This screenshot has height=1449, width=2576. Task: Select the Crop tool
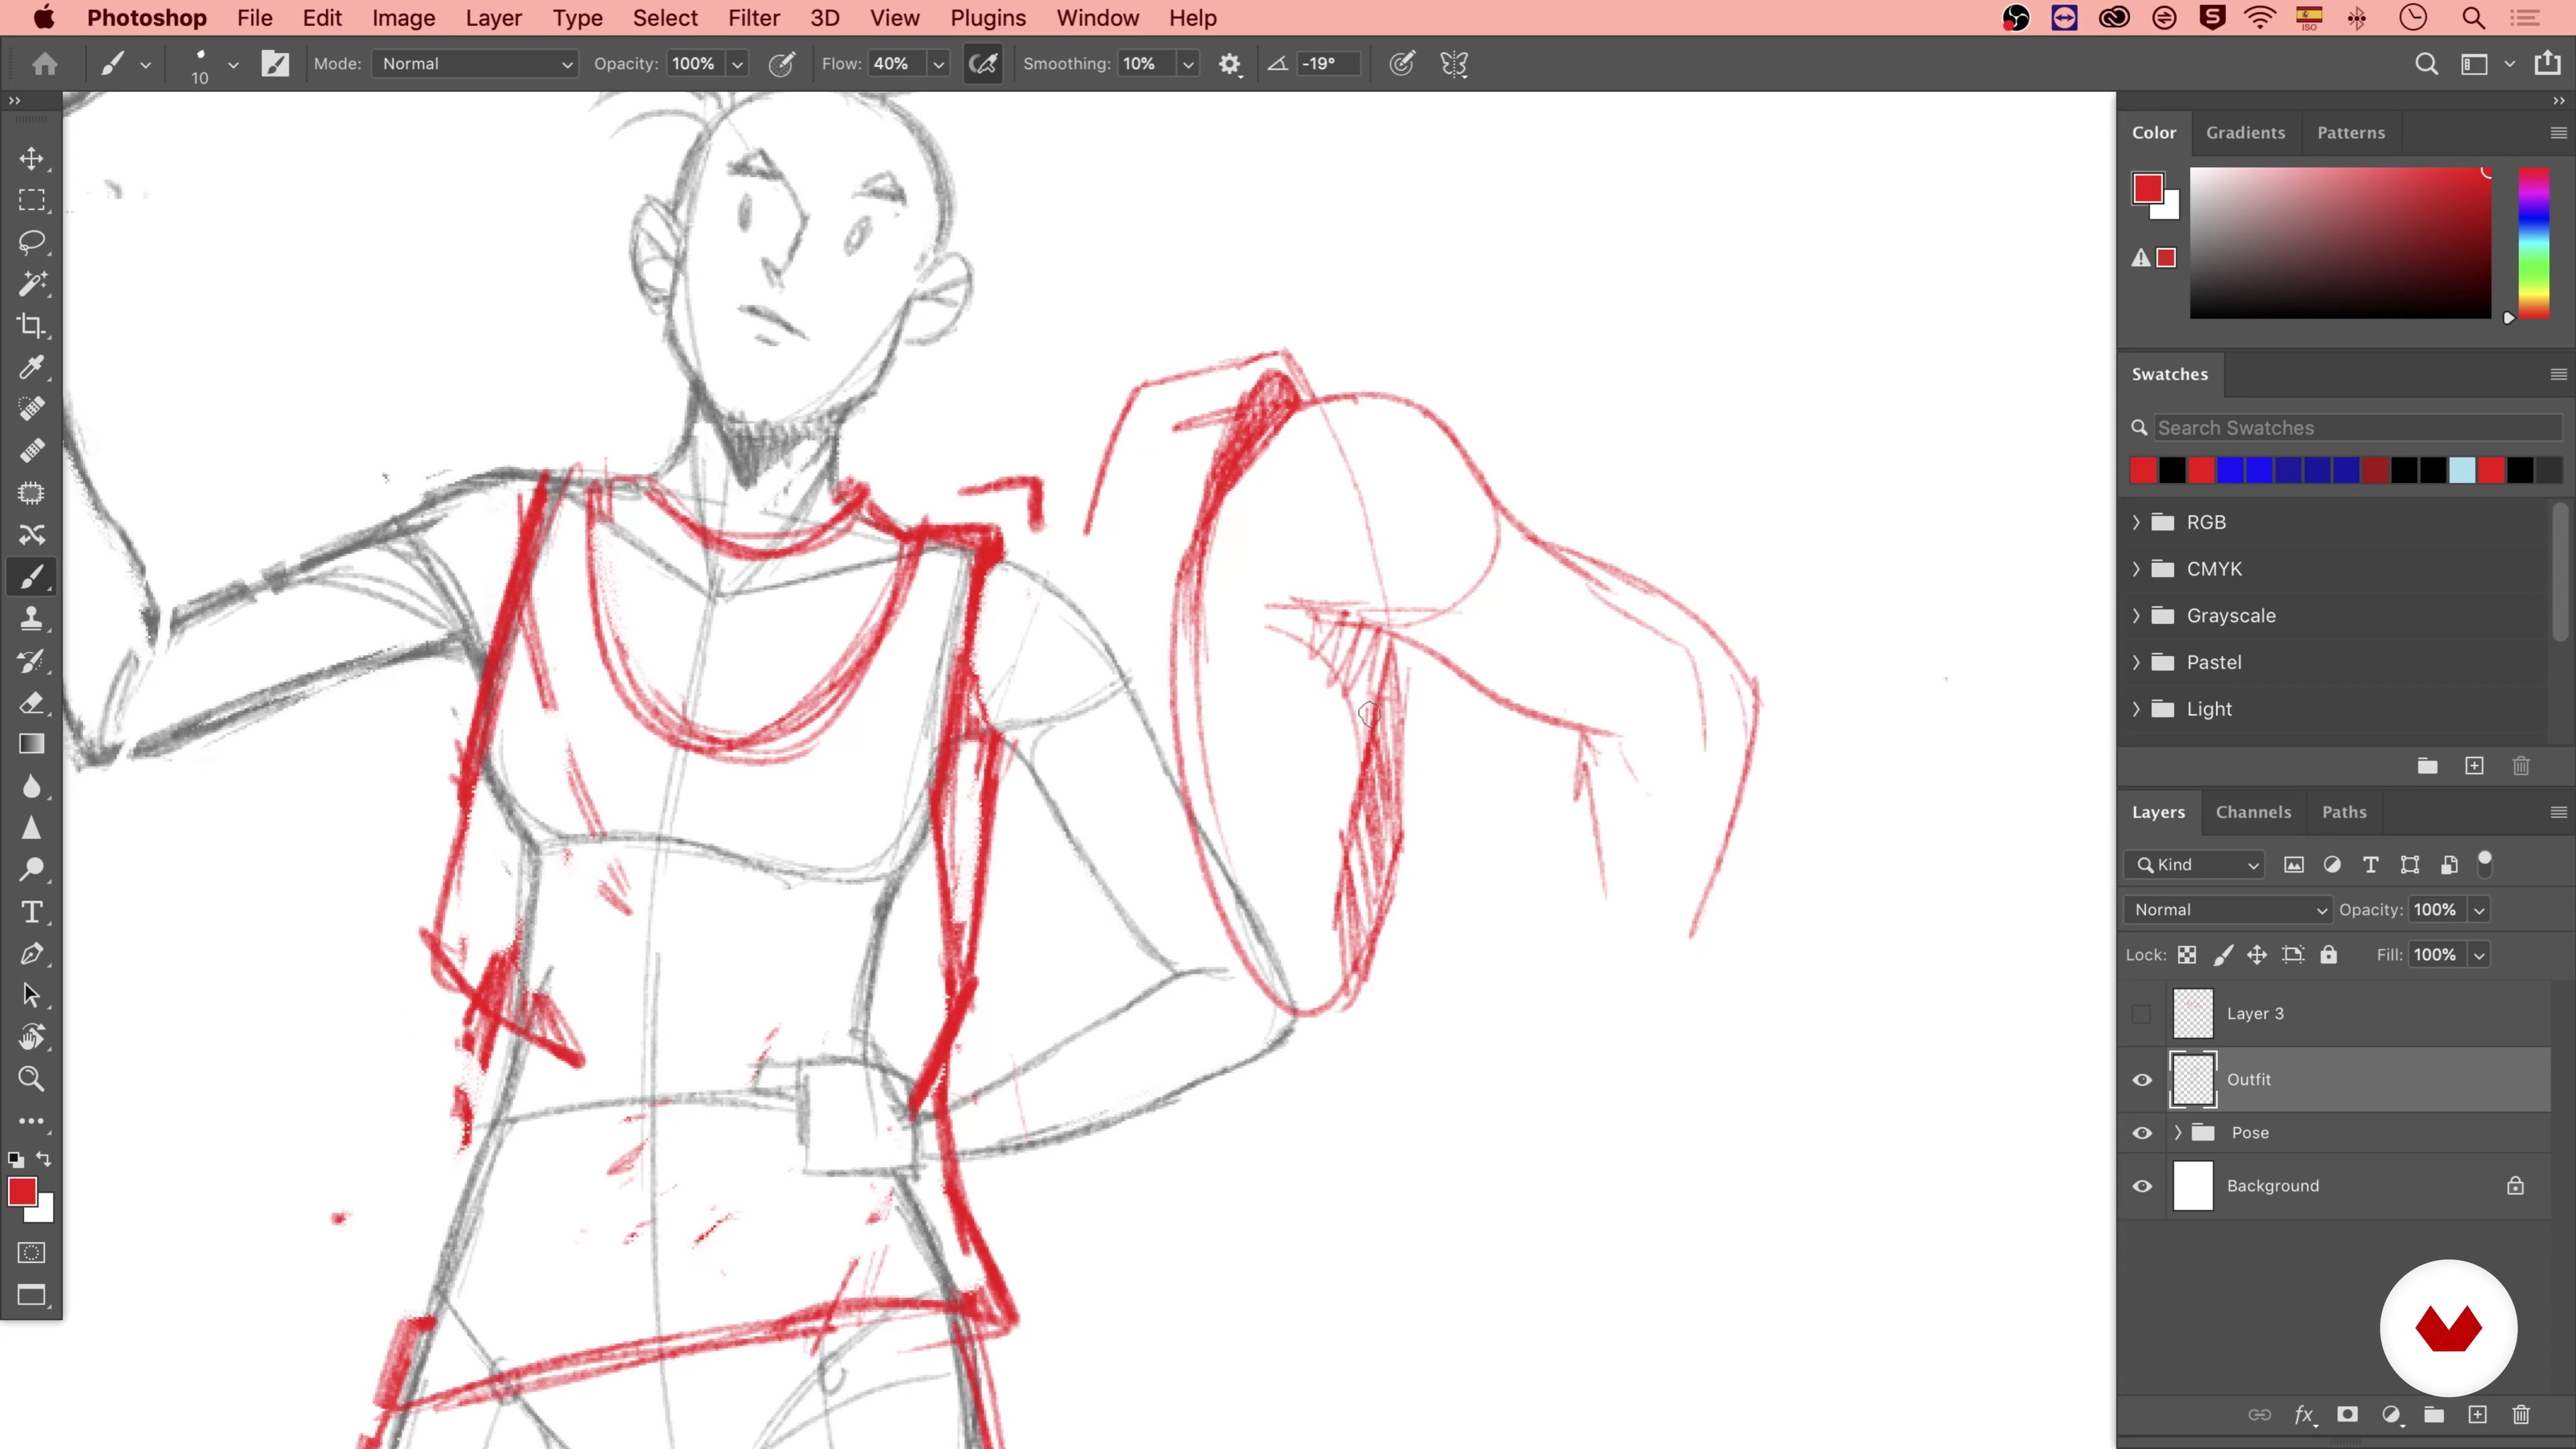(31, 326)
